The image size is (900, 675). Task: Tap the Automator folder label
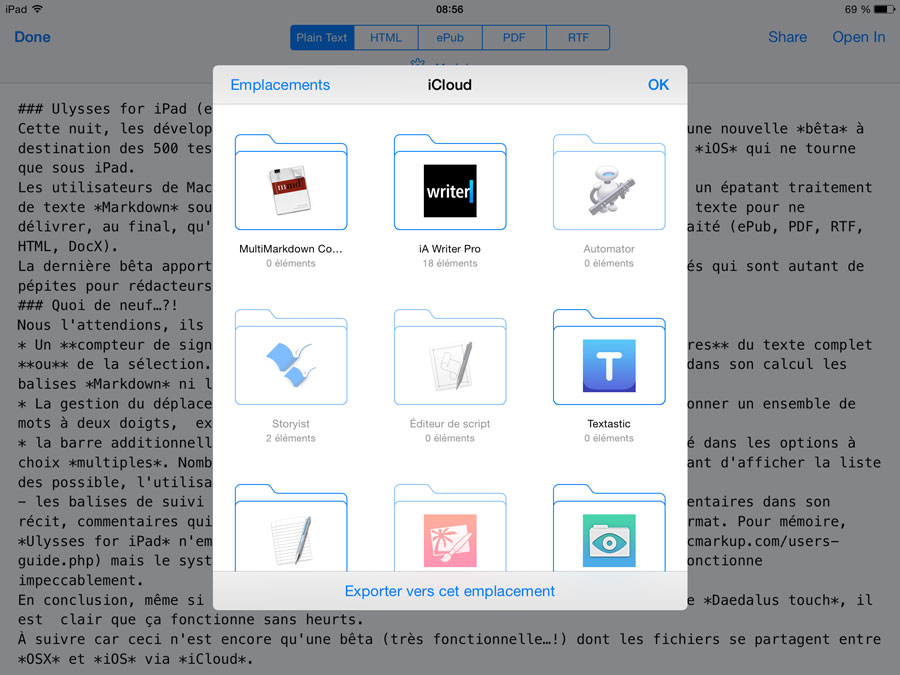(x=609, y=249)
